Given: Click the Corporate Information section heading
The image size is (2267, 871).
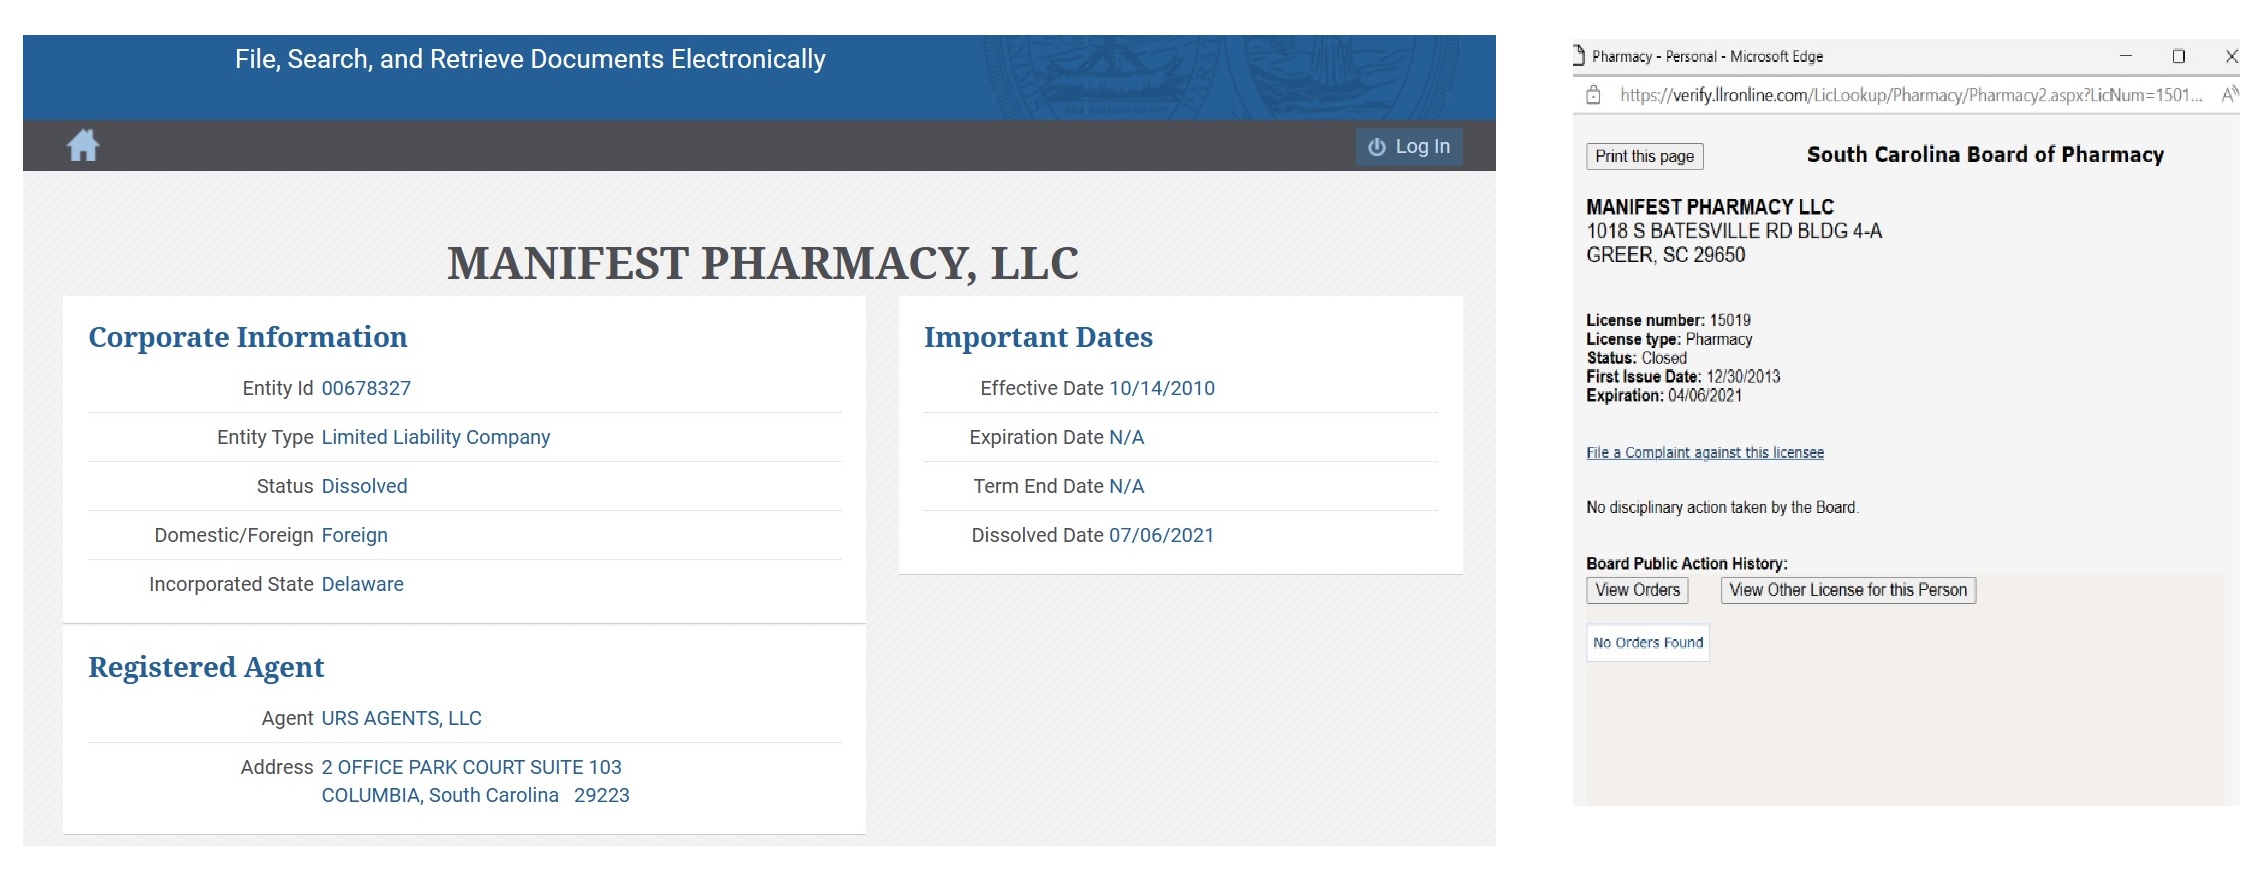Looking at the screenshot, I should 248,337.
